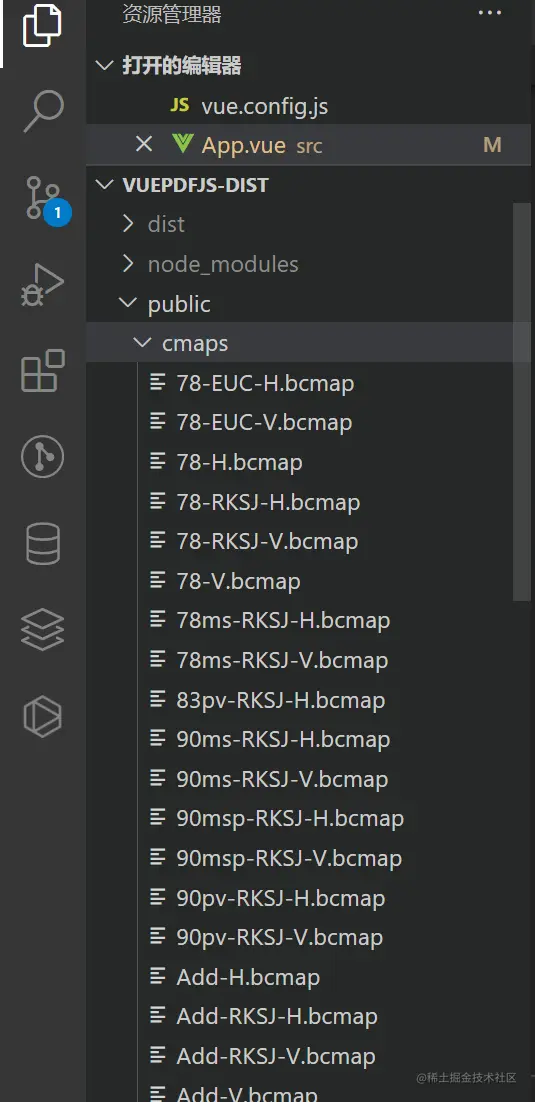Expand the node_modules folder

[x=223, y=264]
